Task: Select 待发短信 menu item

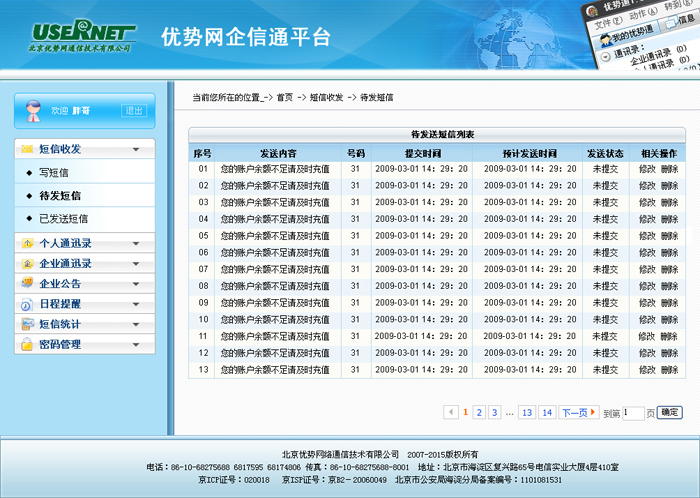Action: point(60,195)
